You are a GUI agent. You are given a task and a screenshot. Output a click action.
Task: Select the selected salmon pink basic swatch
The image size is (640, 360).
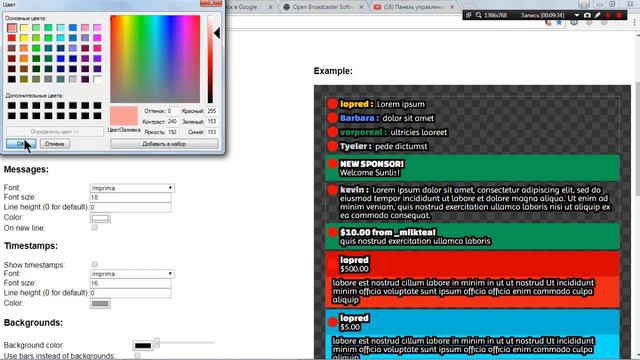tap(12, 27)
